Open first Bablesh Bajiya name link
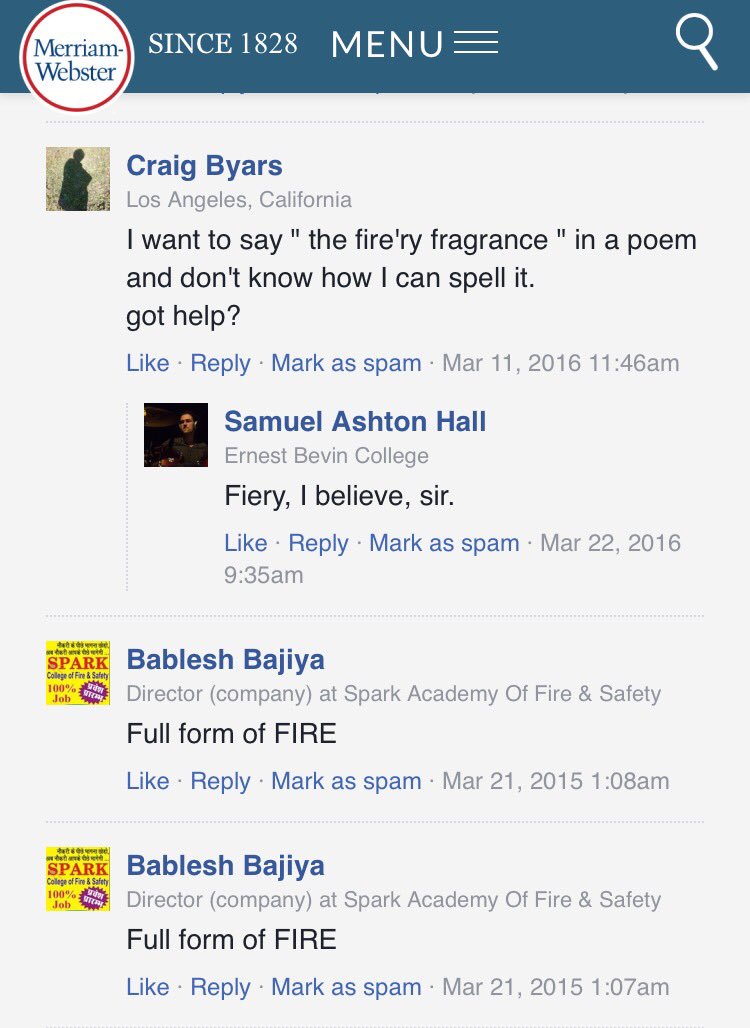The height and width of the screenshot is (1028, 750). pos(226,660)
